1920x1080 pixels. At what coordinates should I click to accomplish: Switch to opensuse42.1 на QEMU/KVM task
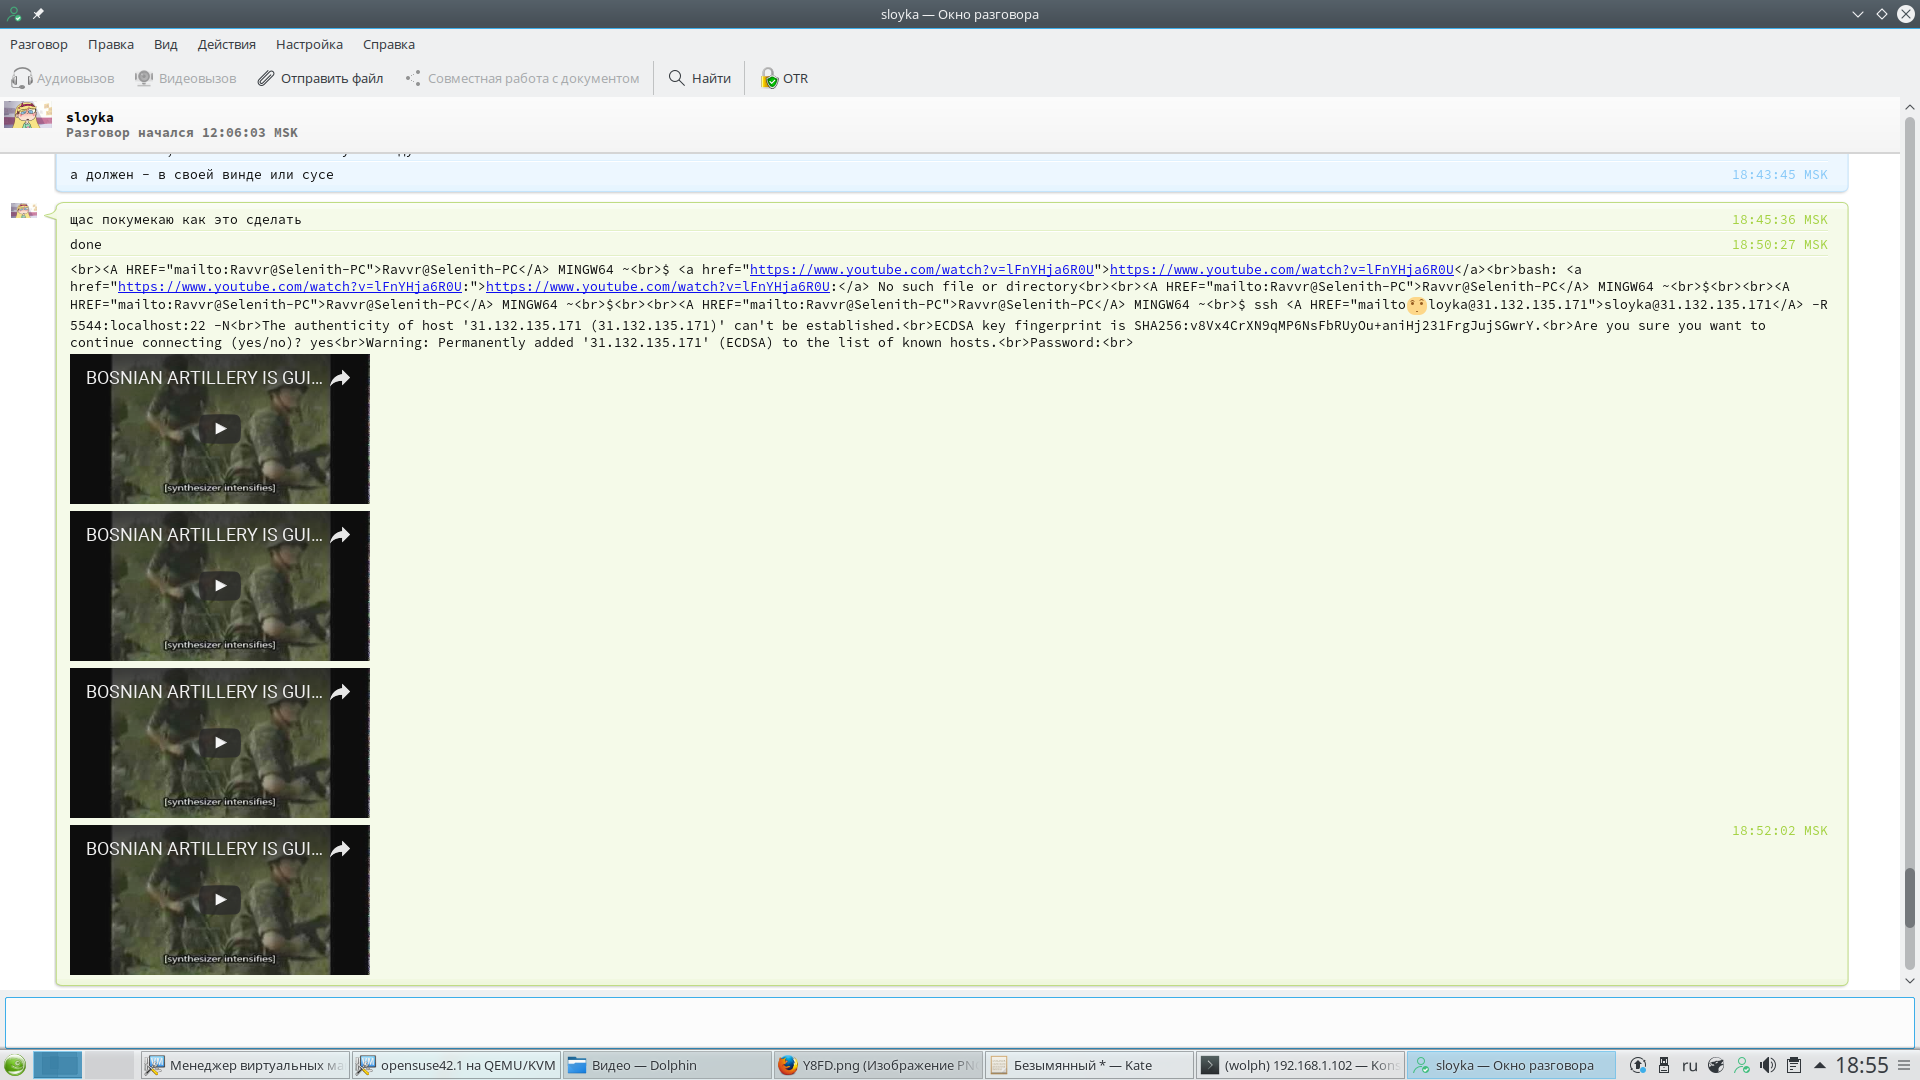456,1065
